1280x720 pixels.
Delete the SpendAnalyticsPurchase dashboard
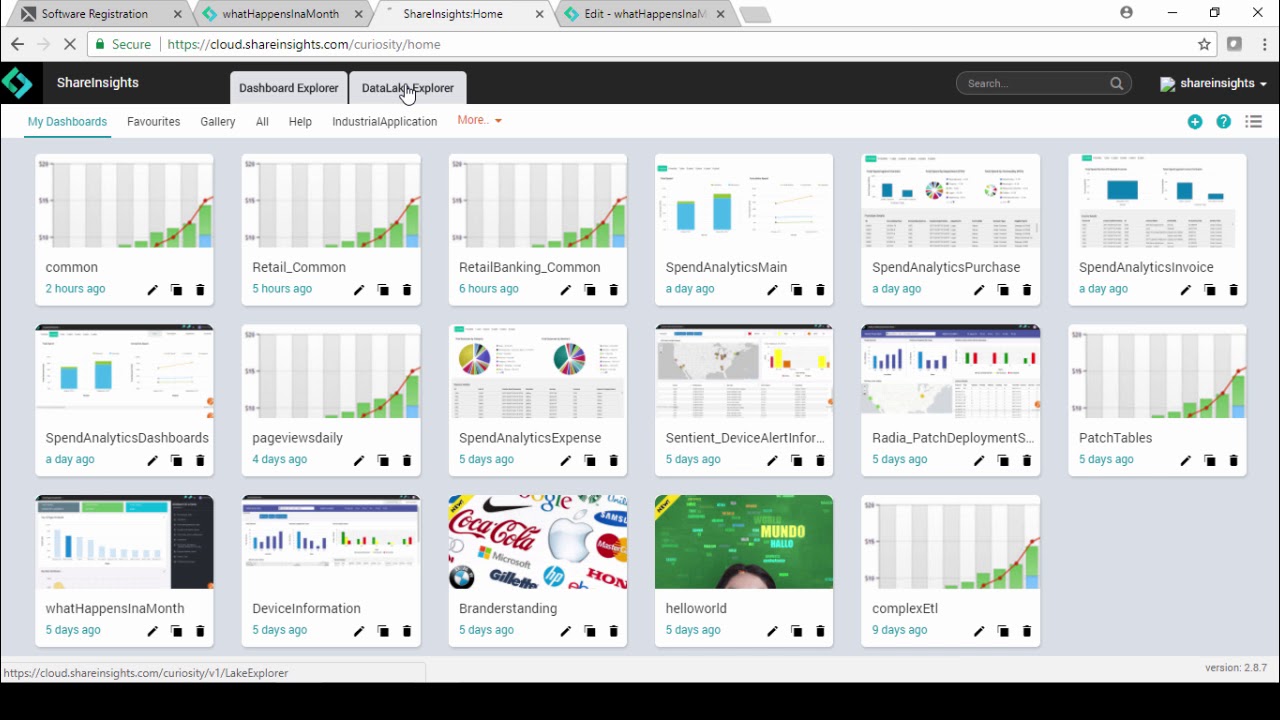pyautogui.click(x=1027, y=290)
